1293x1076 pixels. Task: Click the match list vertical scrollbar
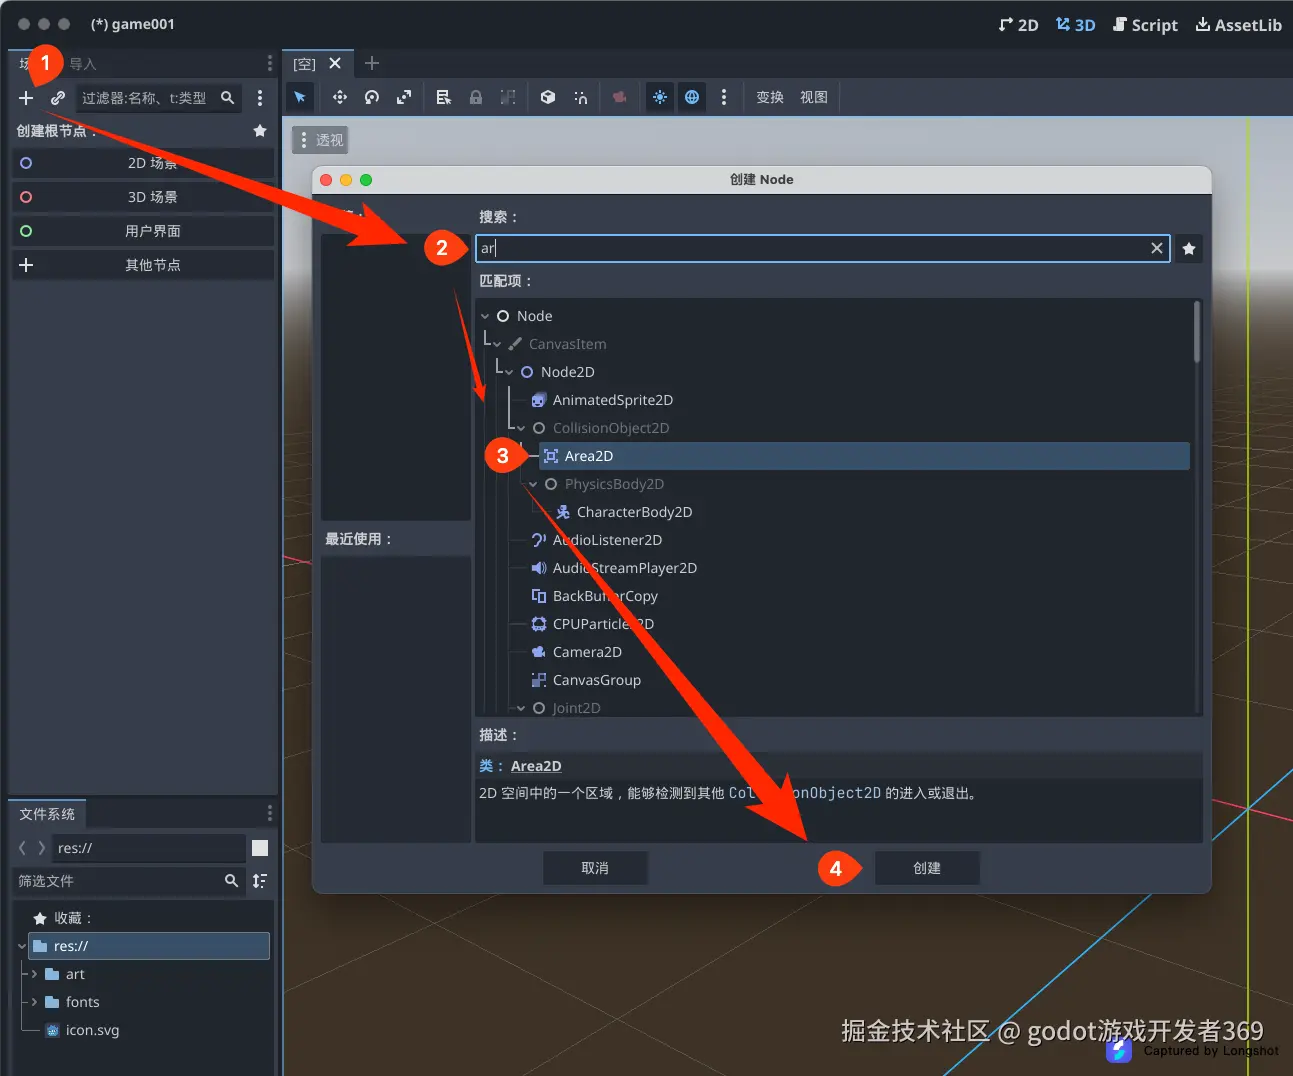pos(1197,332)
